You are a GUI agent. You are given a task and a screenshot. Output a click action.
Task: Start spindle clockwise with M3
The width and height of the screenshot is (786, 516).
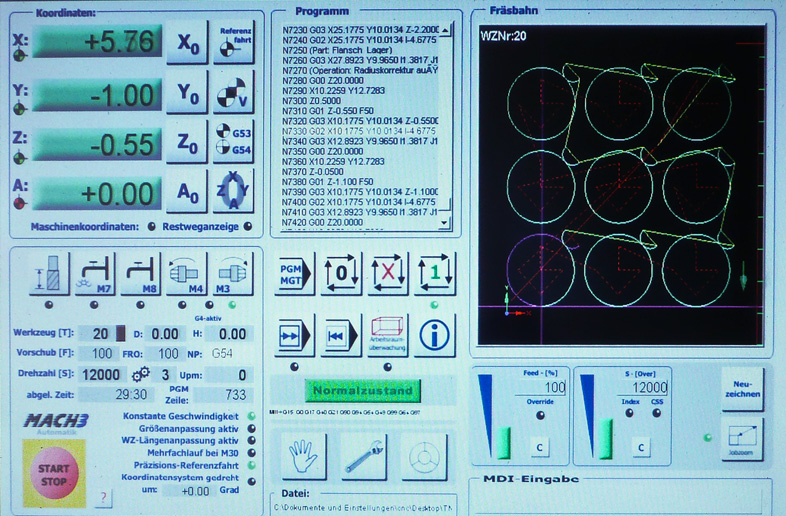[x=233, y=274]
